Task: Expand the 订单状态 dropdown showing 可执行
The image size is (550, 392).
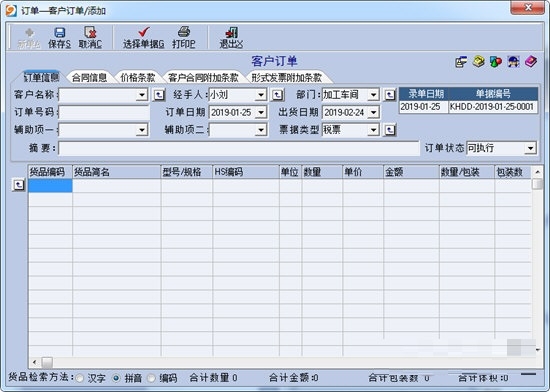Action: (x=530, y=148)
